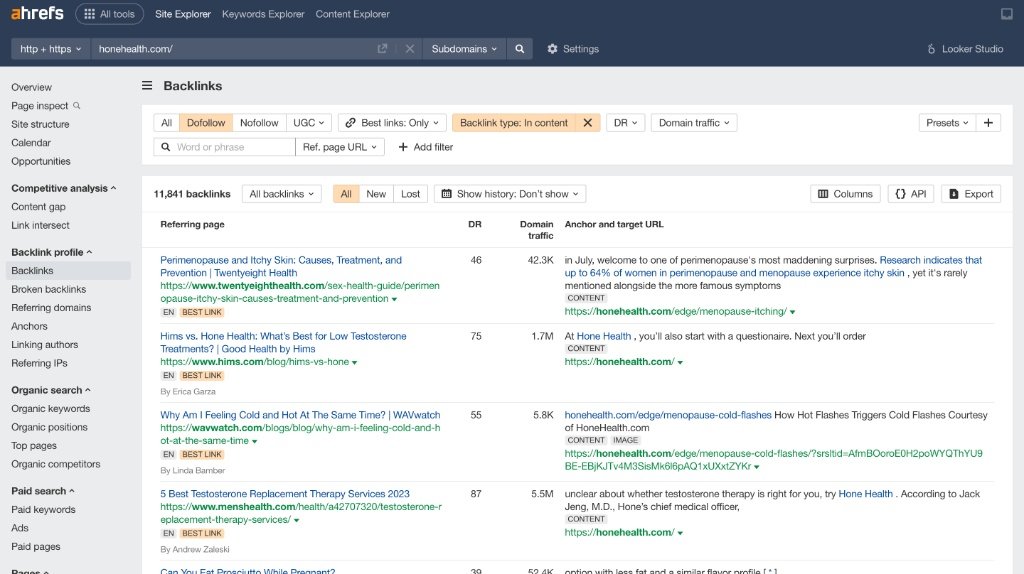This screenshot has width=1024, height=574.
Task: Click the window icon in top right corner
Action: (1006, 14)
